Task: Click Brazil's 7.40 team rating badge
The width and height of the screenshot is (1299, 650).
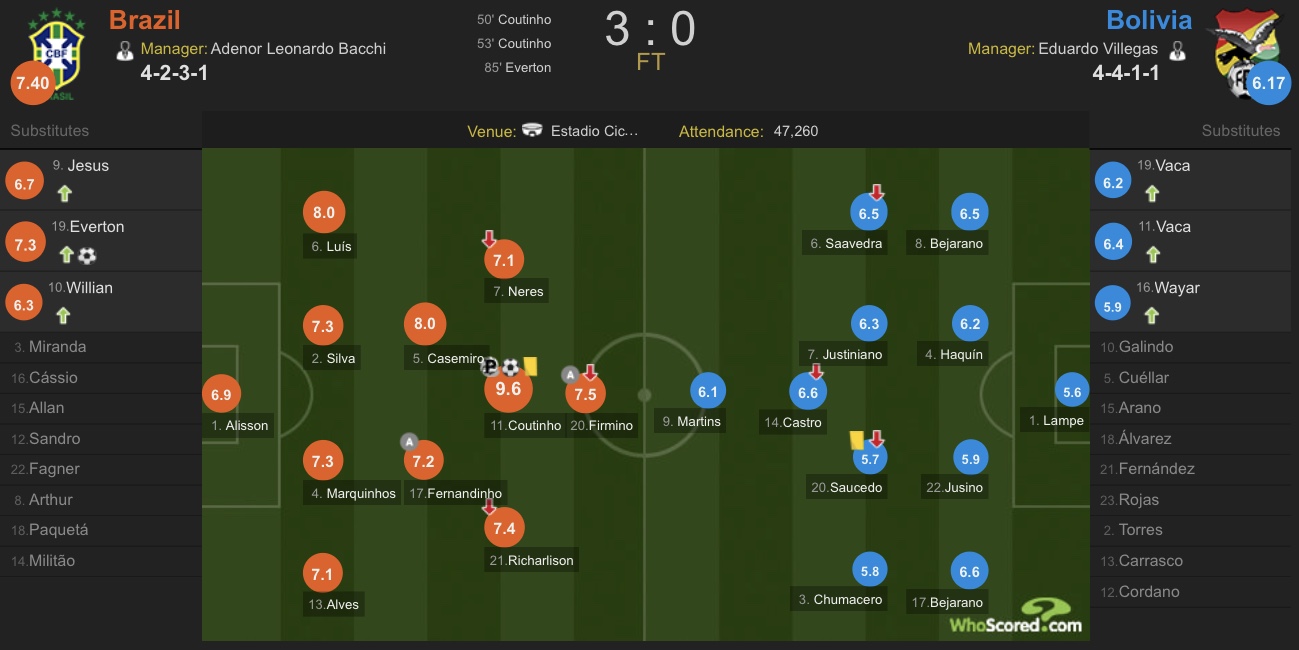Action: click(33, 83)
